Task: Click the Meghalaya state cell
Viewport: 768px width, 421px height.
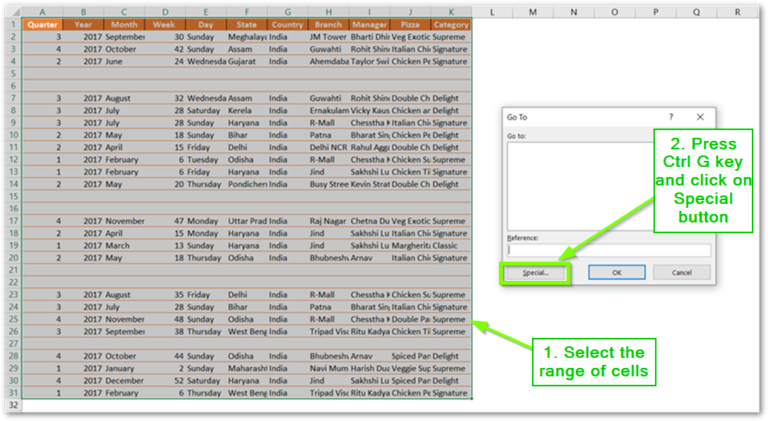Action: (246, 37)
